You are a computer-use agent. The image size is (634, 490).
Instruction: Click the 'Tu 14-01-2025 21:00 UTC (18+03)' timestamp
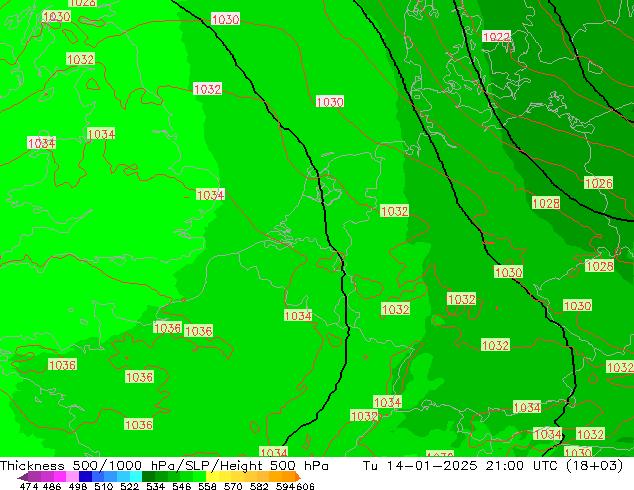point(493,466)
